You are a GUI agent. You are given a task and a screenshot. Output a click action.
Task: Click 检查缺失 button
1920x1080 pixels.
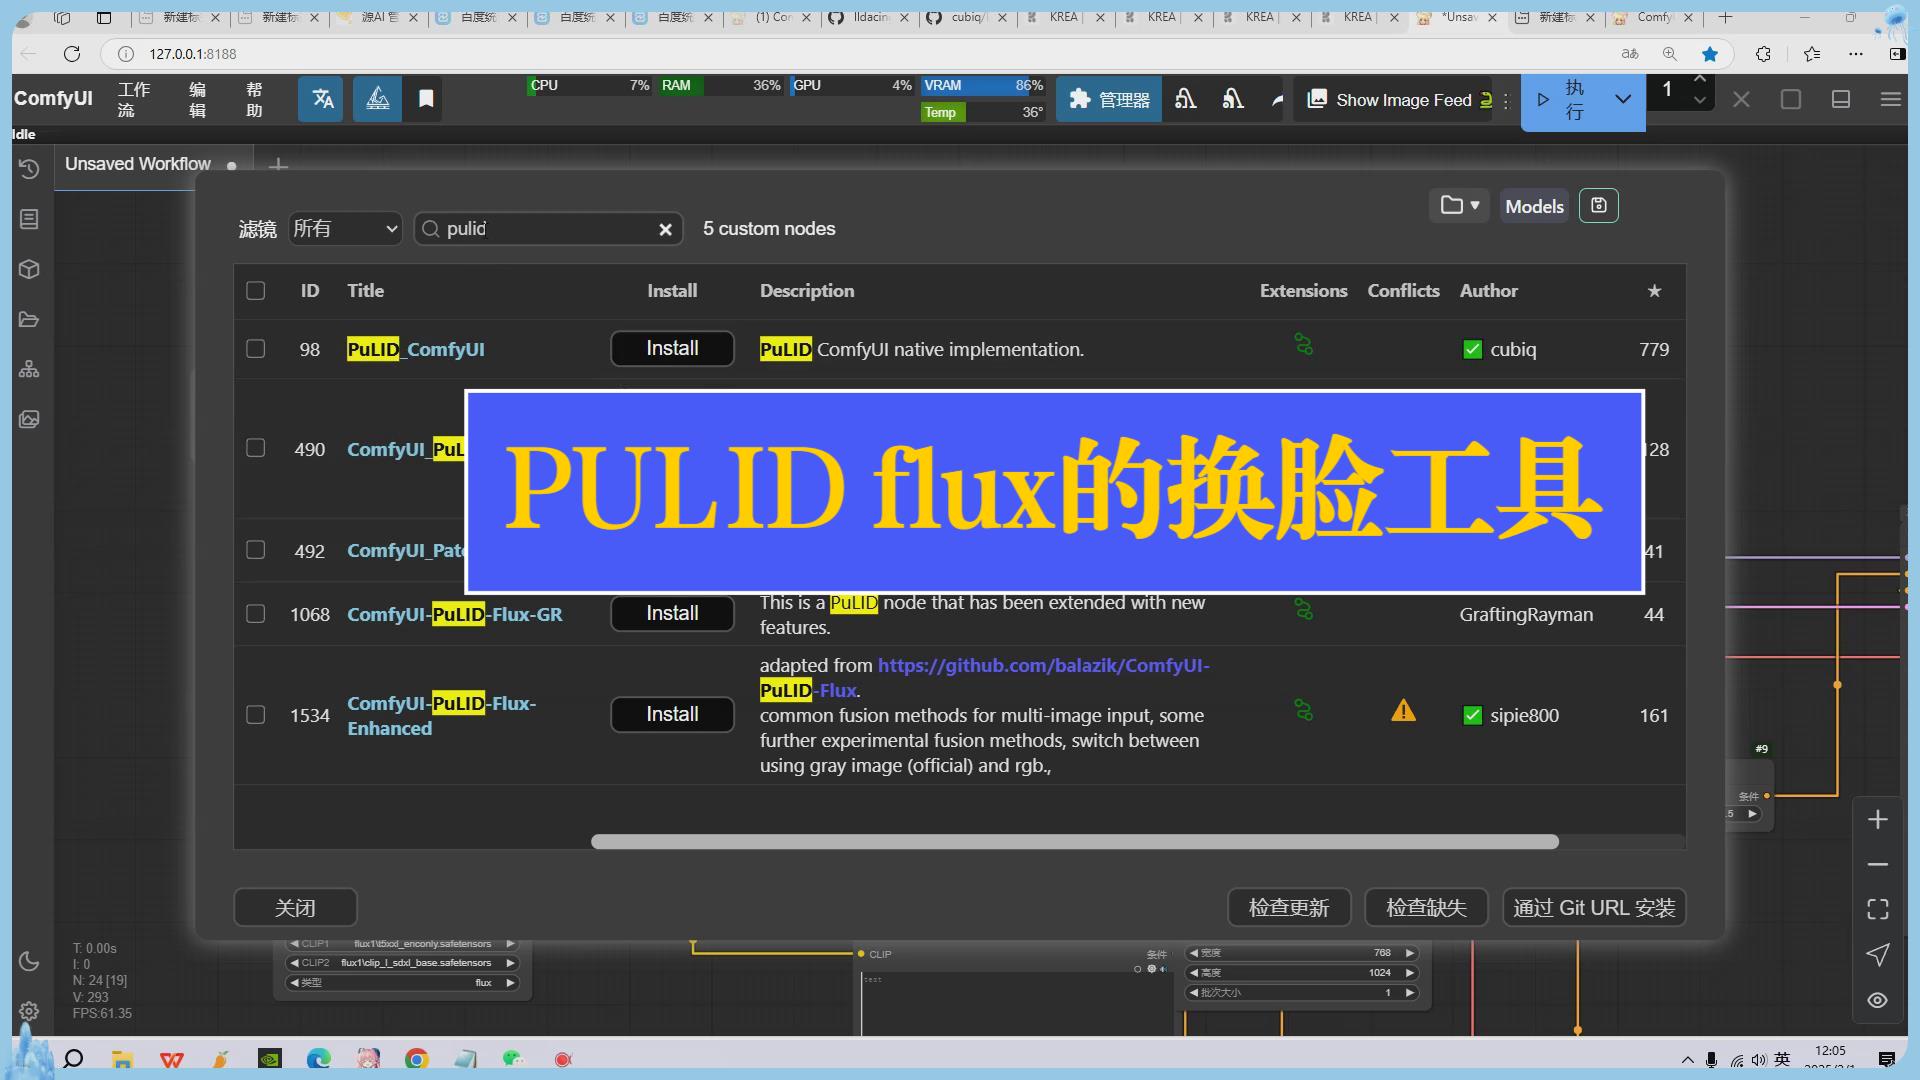click(1426, 908)
